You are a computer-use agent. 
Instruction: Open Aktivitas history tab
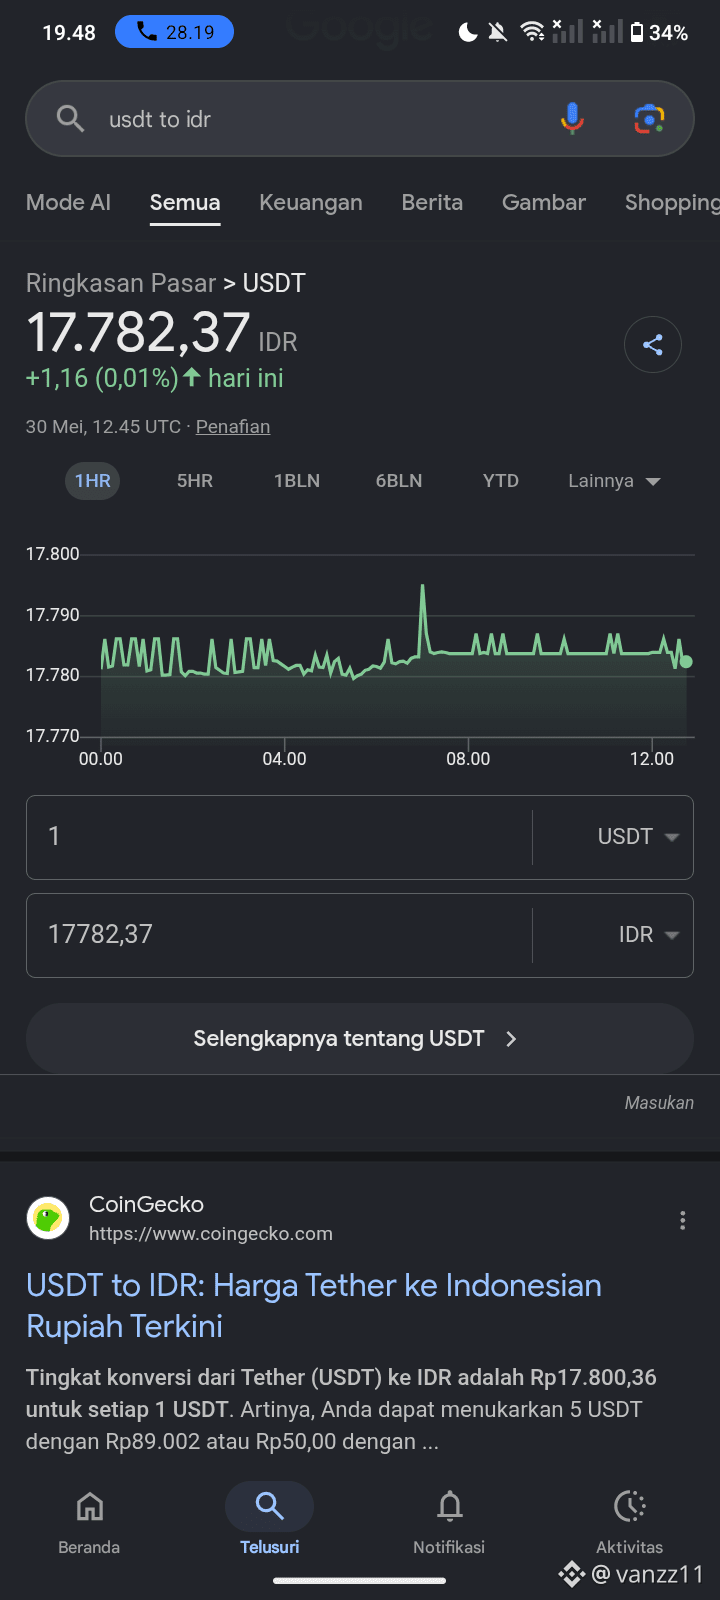coord(630,1522)
